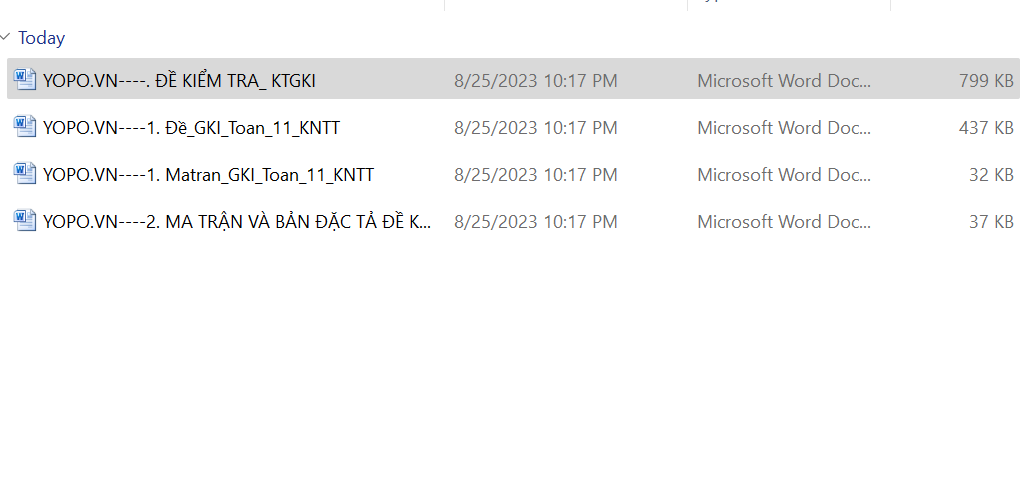Click Word icon of MA TRẬN VÀ BẢN ĐẶC TẢ file
The image size is (1020, 492).
click(25, 221)
